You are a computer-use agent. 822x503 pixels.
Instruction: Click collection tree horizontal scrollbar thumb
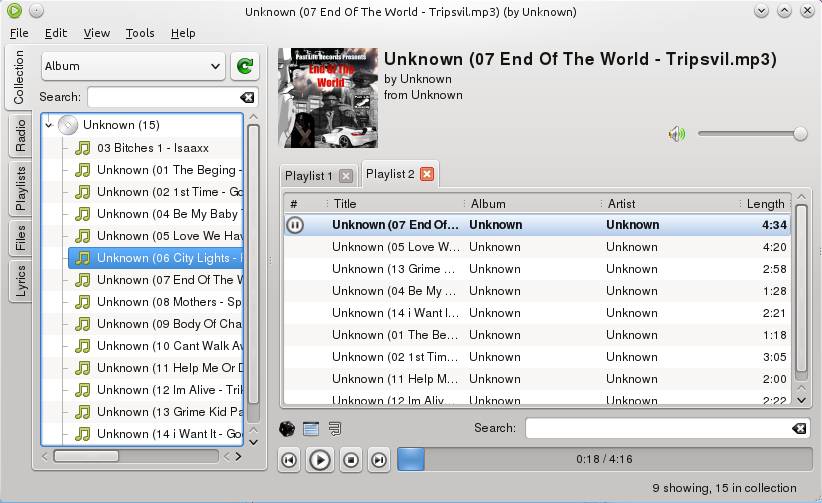pyautogui.click(x=86, y=456)
